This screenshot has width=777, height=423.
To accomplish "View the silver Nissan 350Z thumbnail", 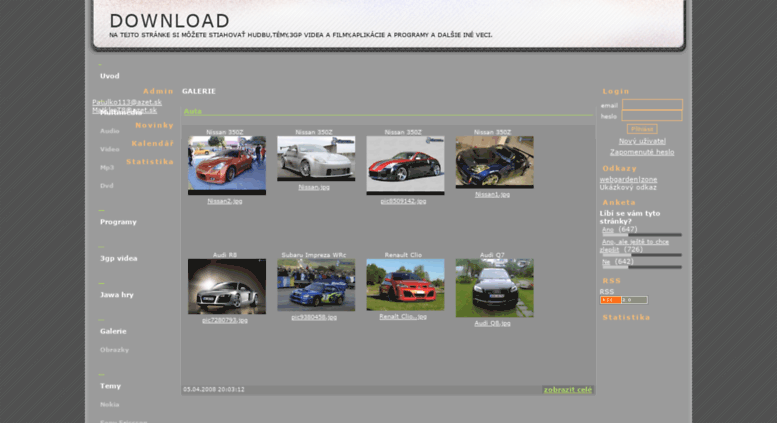I will (x=316, y=159).
